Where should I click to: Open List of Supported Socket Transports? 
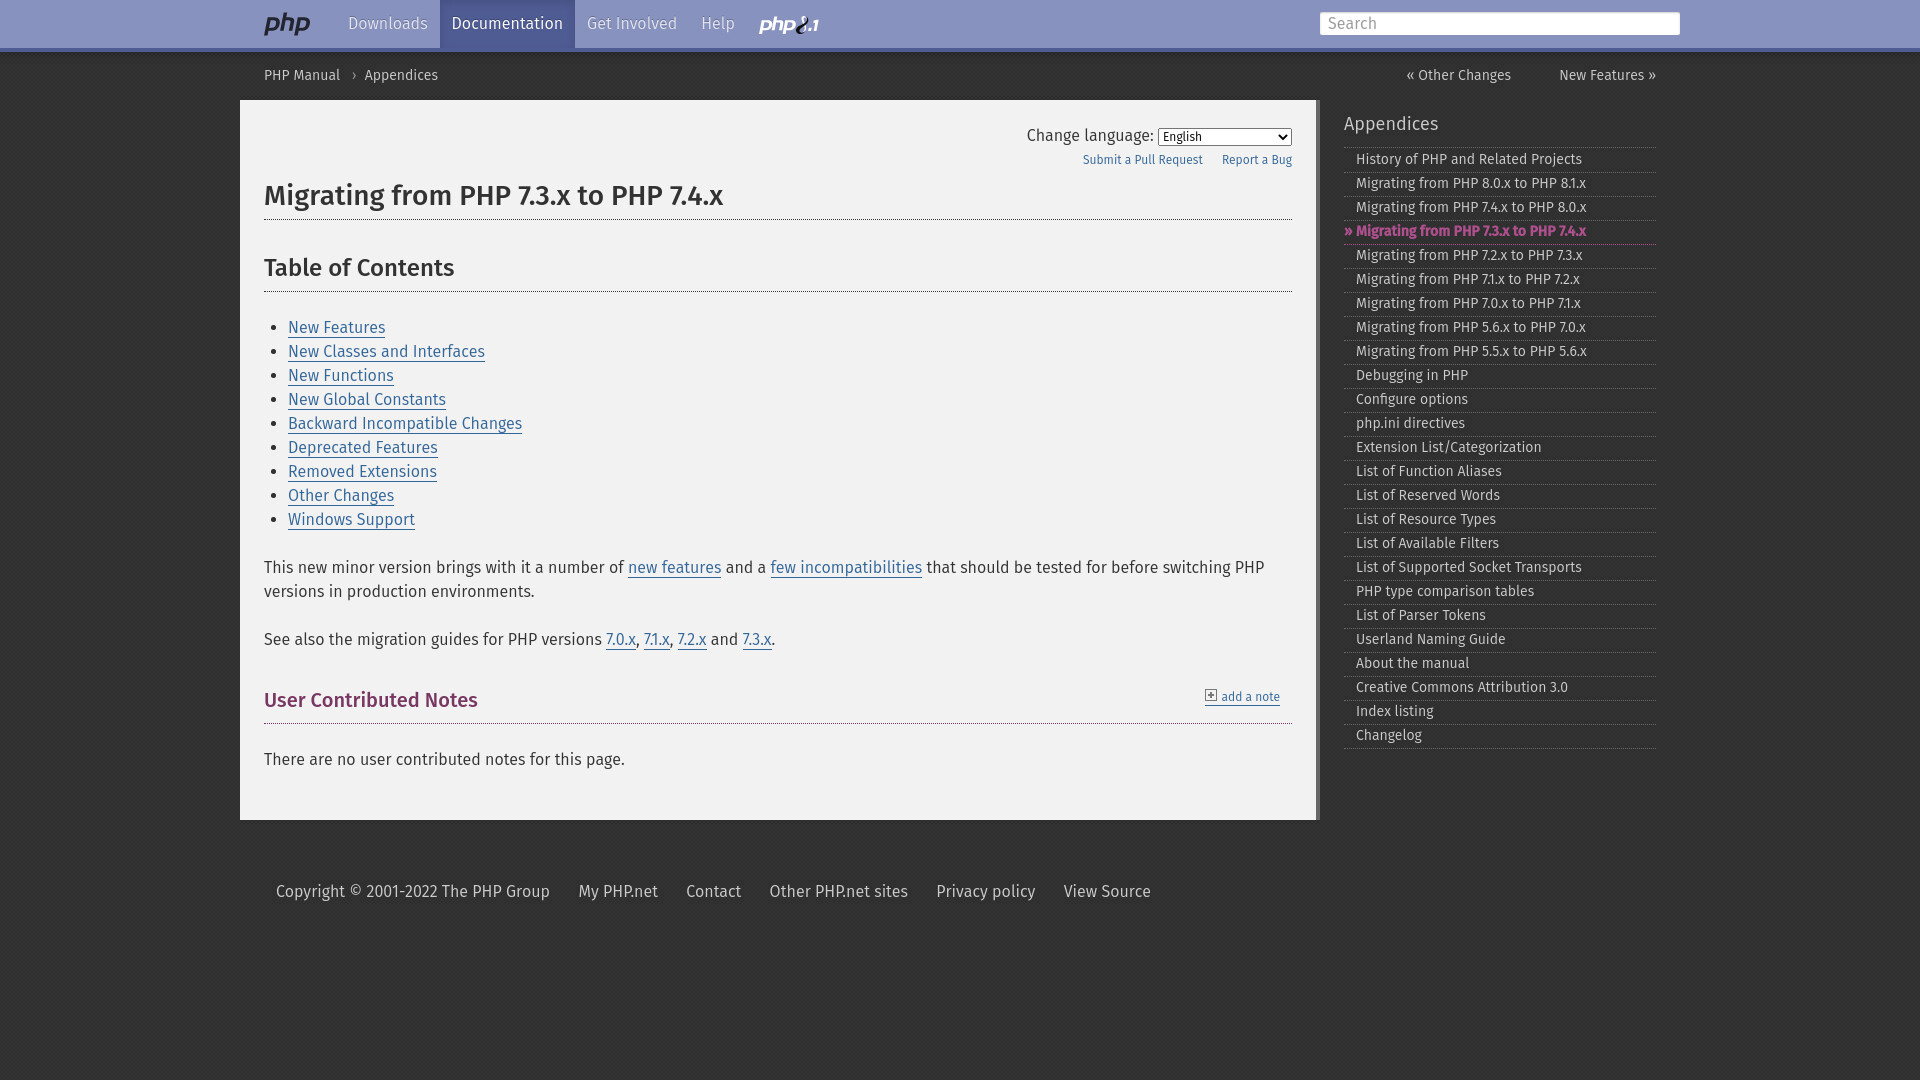[1500, 568]
